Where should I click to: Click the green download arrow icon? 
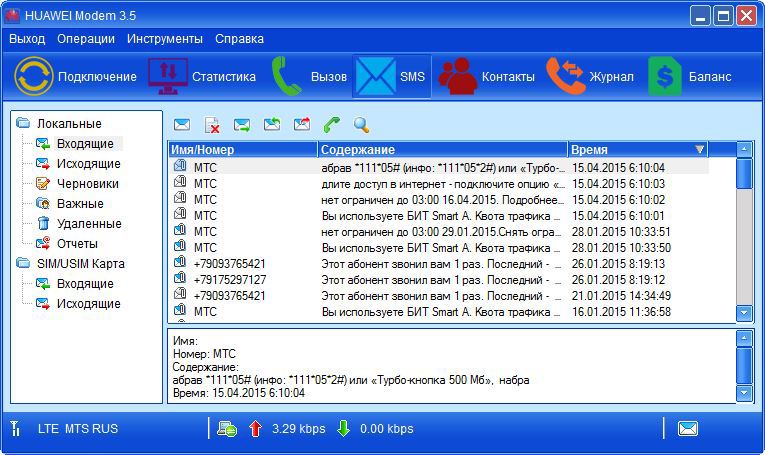pyautogui.click(x=343, y=429)
